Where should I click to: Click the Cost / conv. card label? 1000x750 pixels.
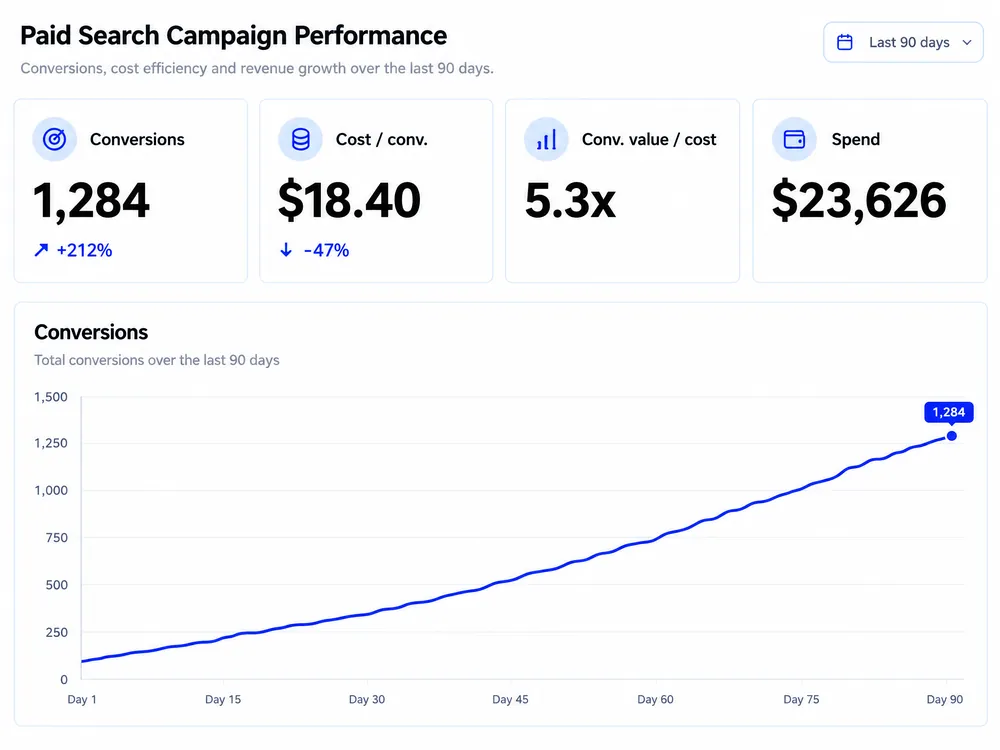point(381,139)
